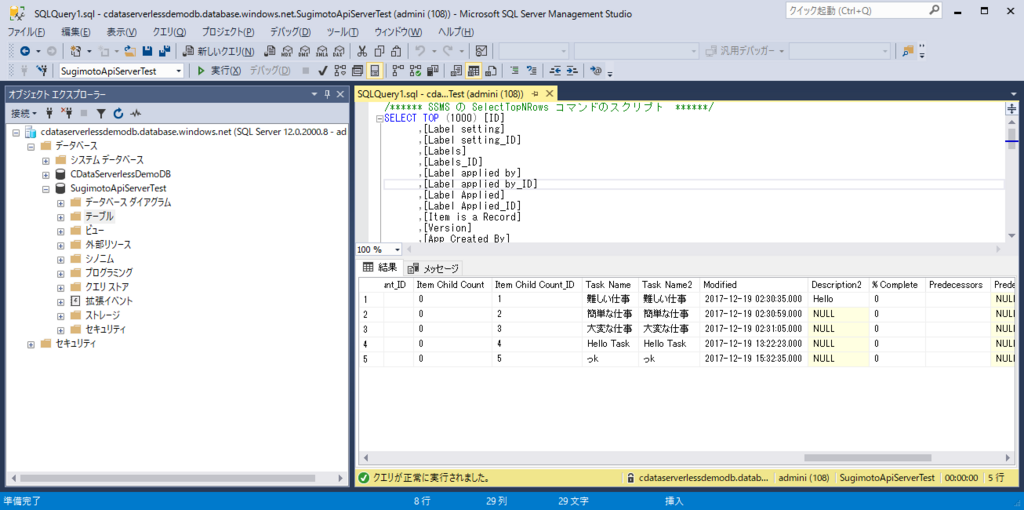Toggle include live query statistics

(x=414, y=71)
